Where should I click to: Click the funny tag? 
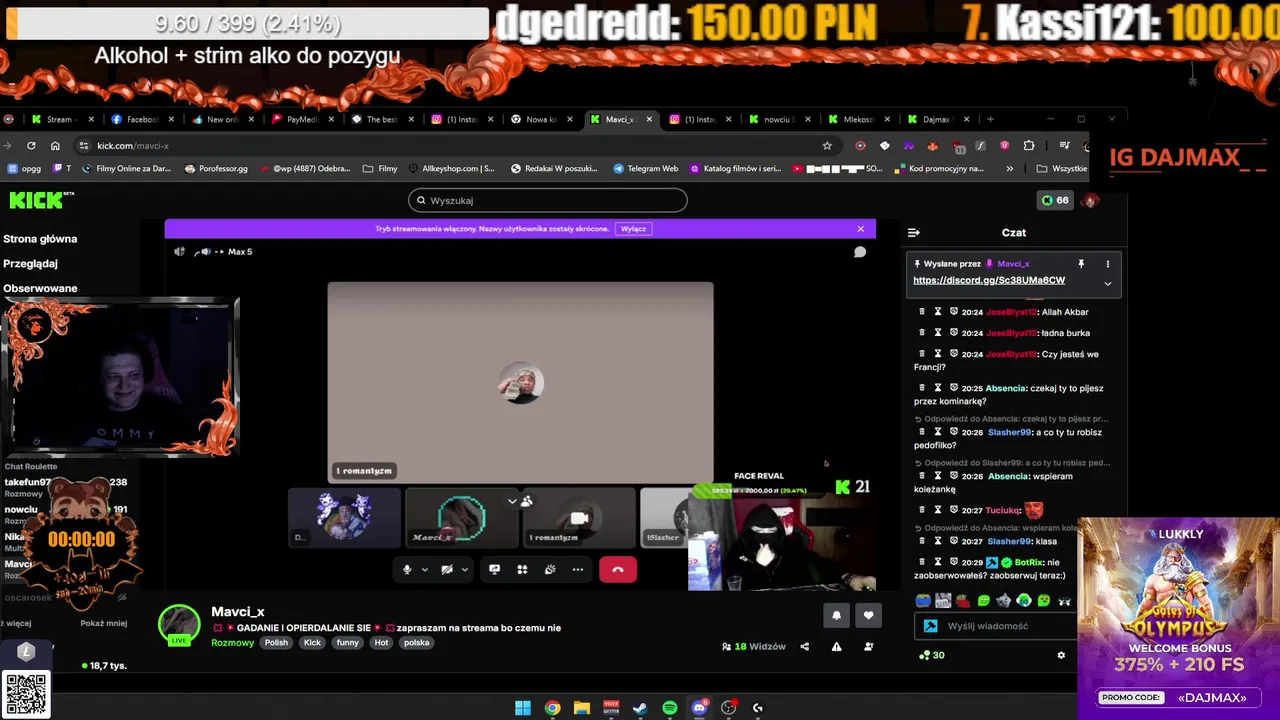pos(347,643)
